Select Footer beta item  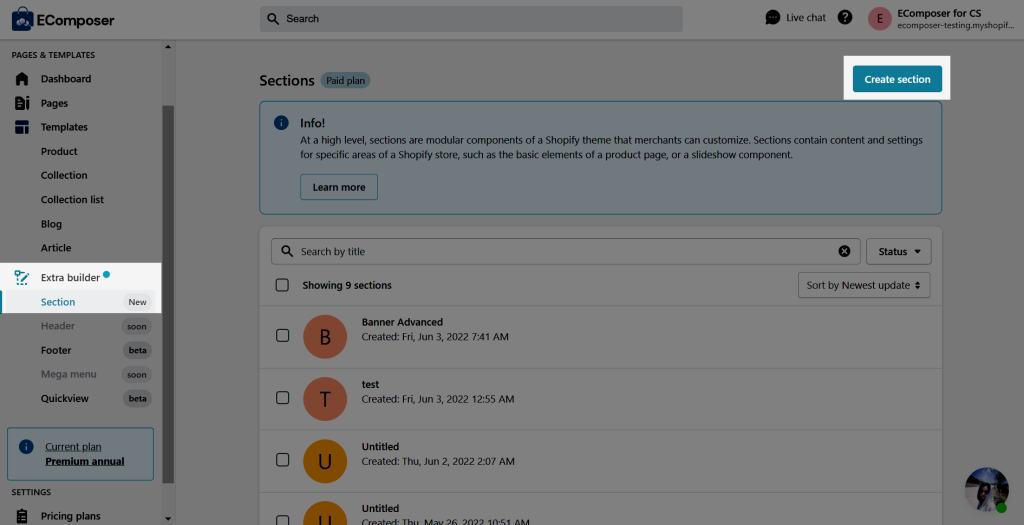tap(56, 350)
